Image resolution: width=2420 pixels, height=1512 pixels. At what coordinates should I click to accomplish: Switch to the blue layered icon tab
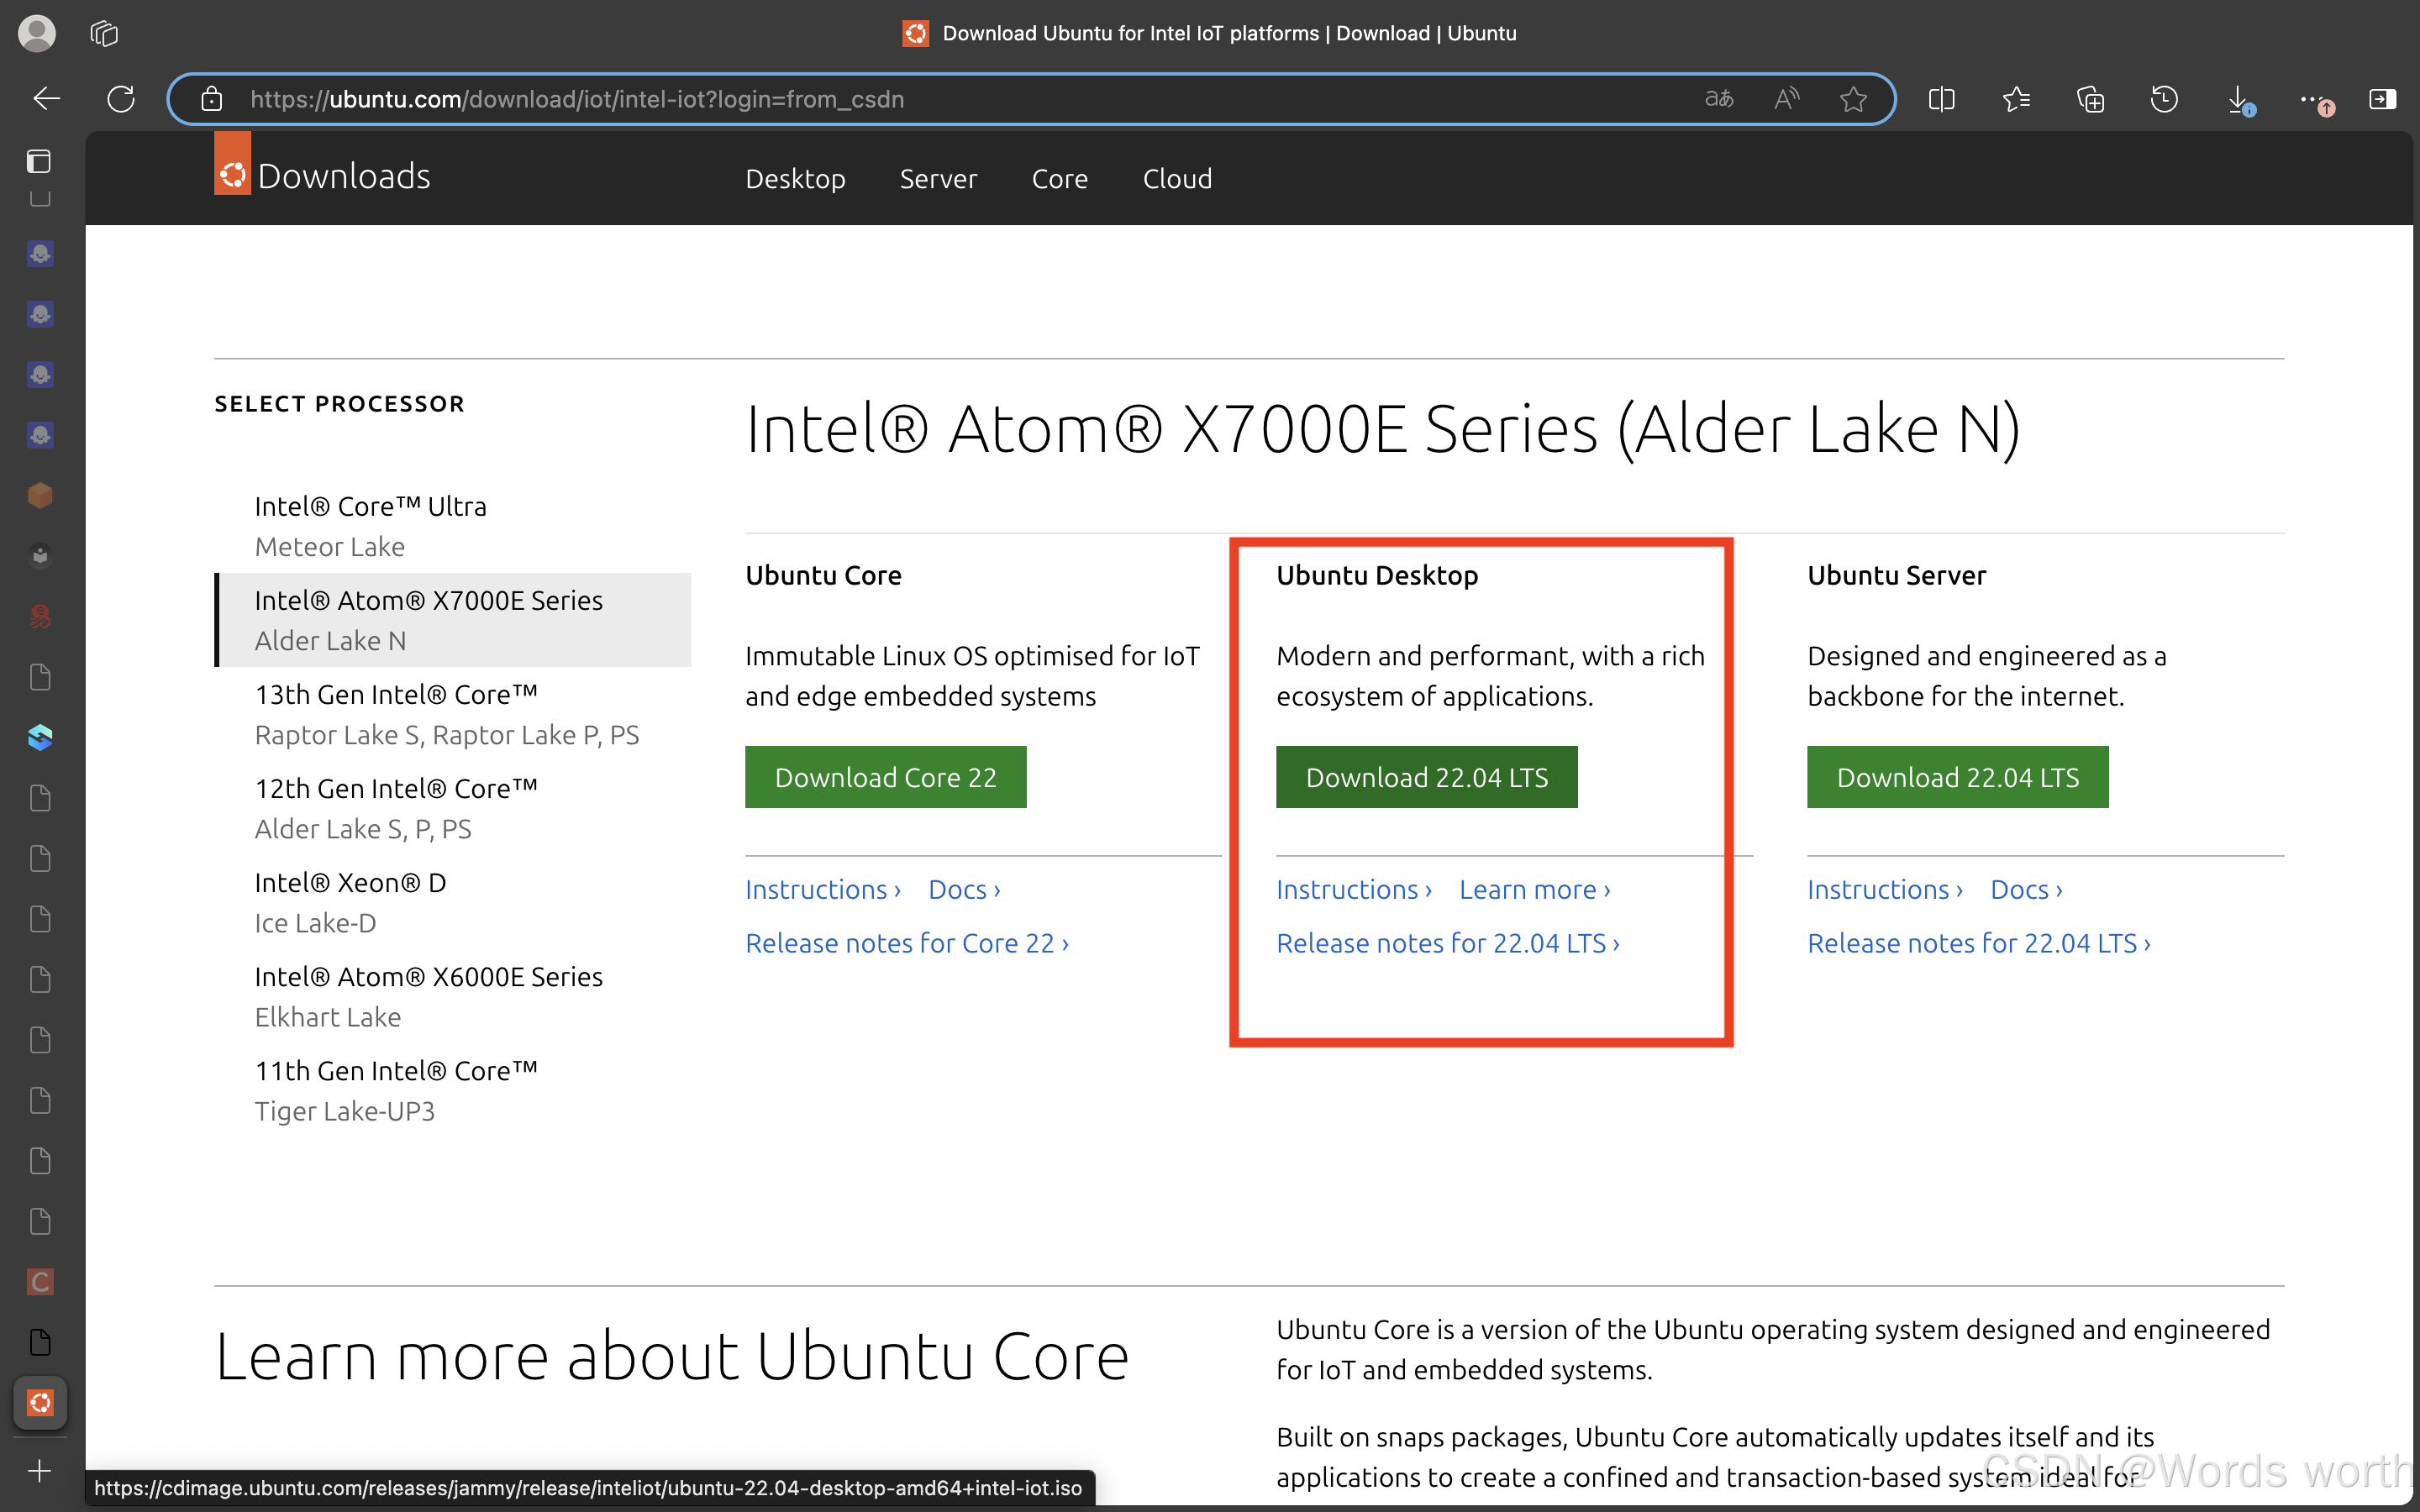40,737
